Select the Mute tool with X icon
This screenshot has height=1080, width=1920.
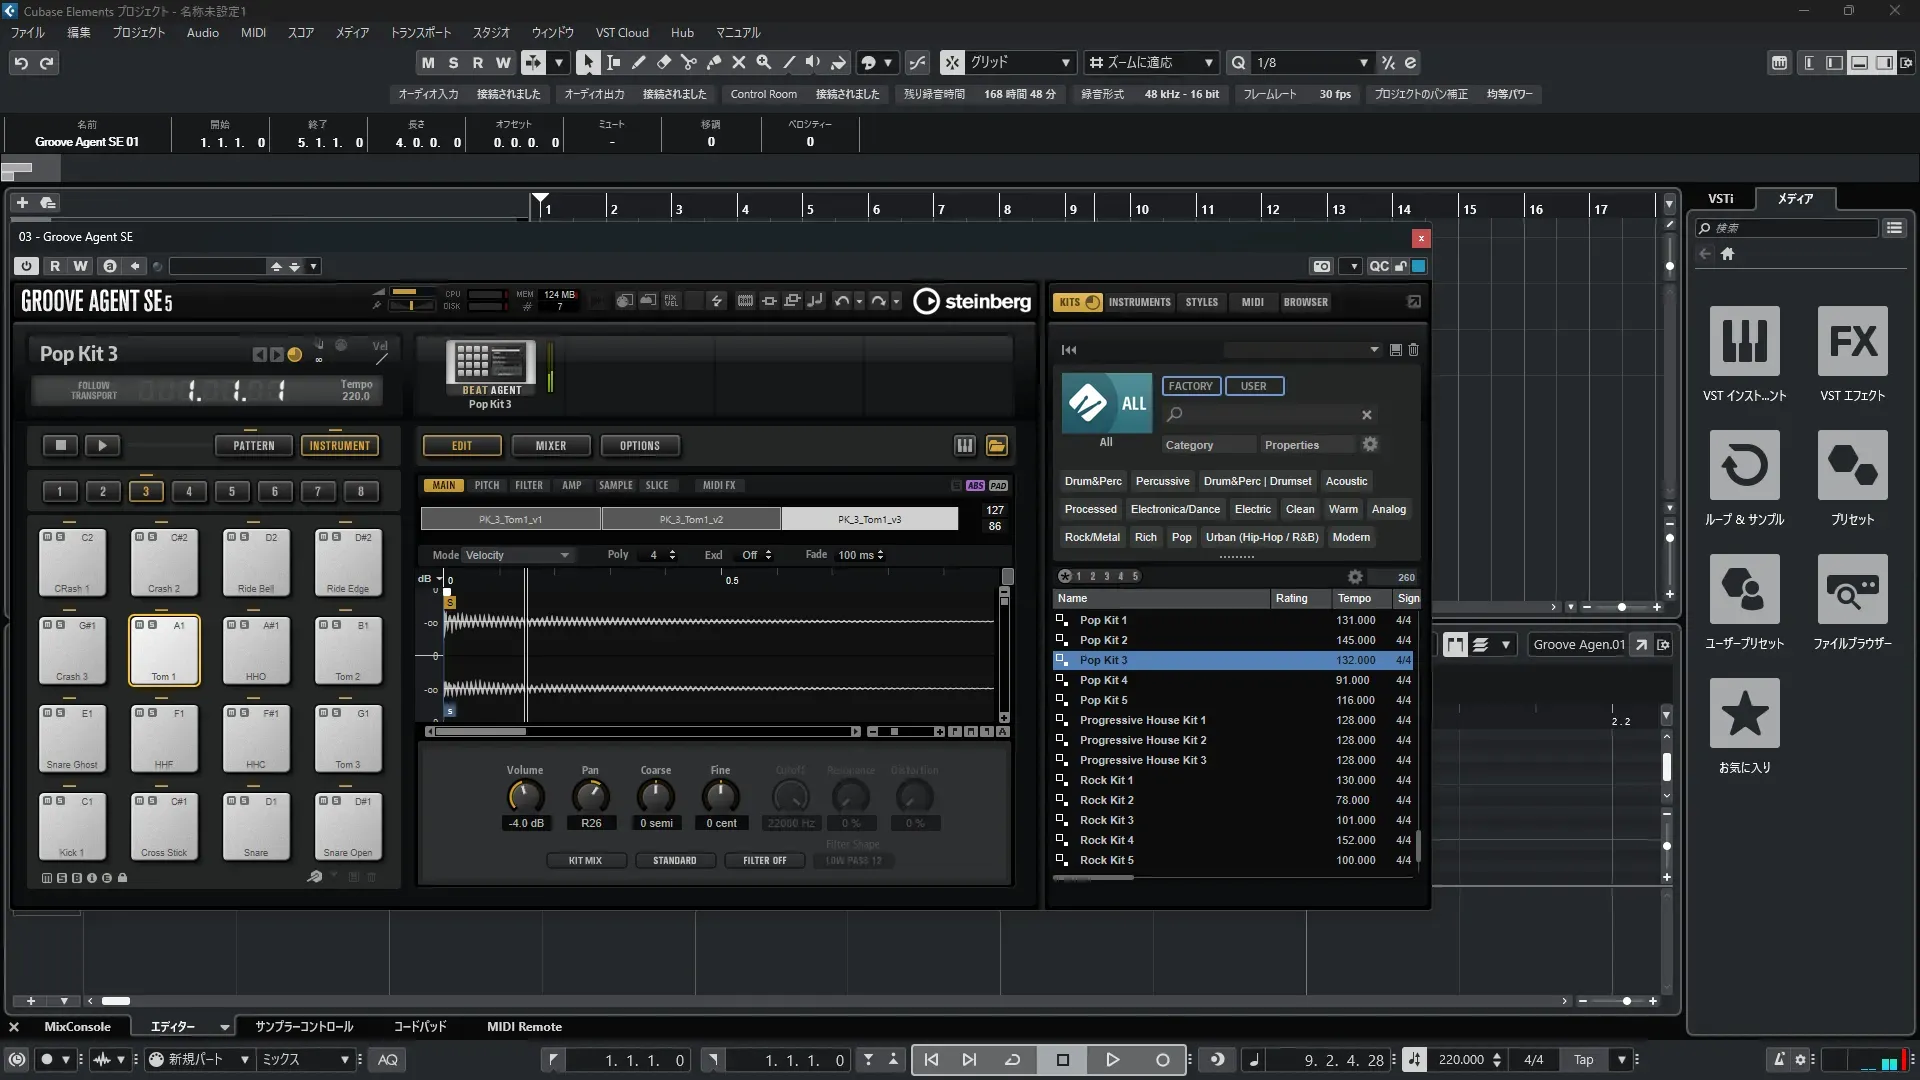738,62
